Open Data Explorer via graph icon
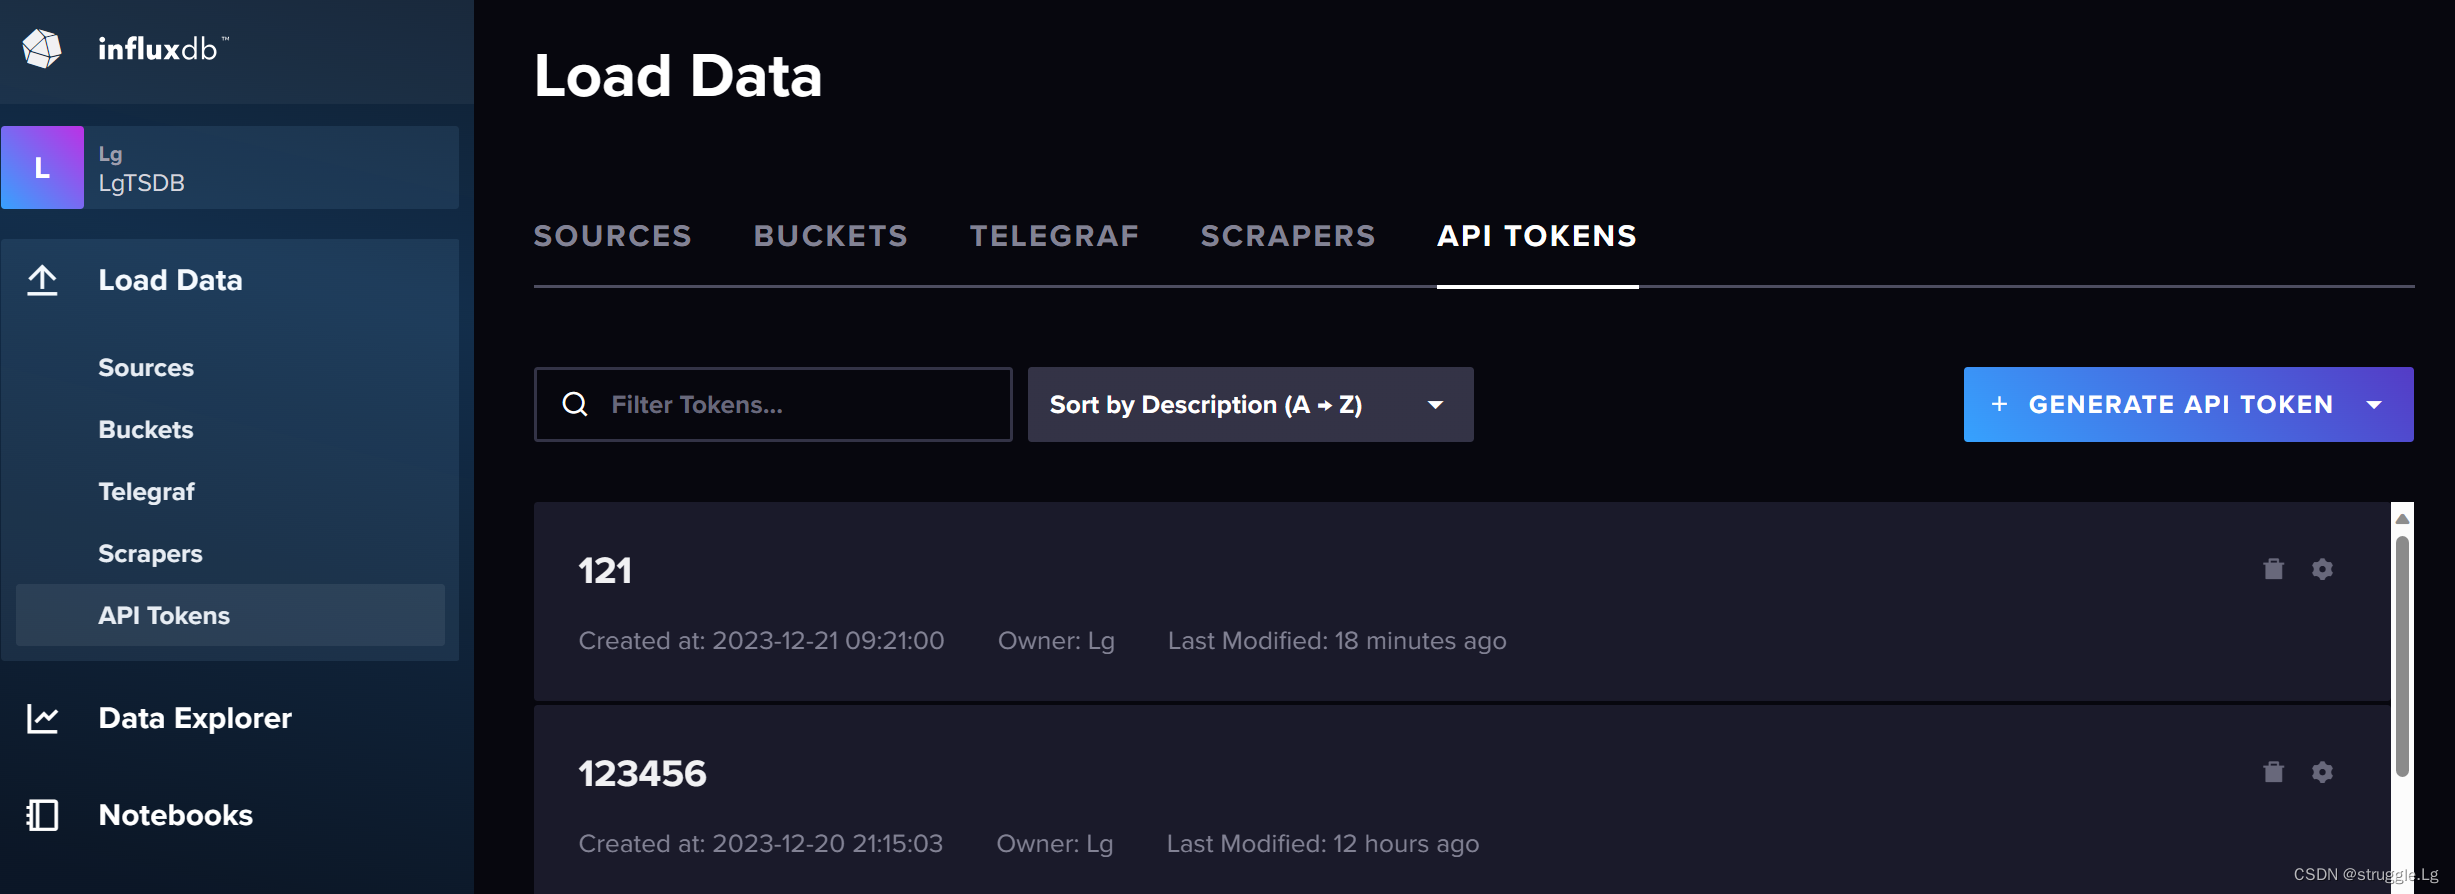 pyautogui.click(x=42, y=718)
